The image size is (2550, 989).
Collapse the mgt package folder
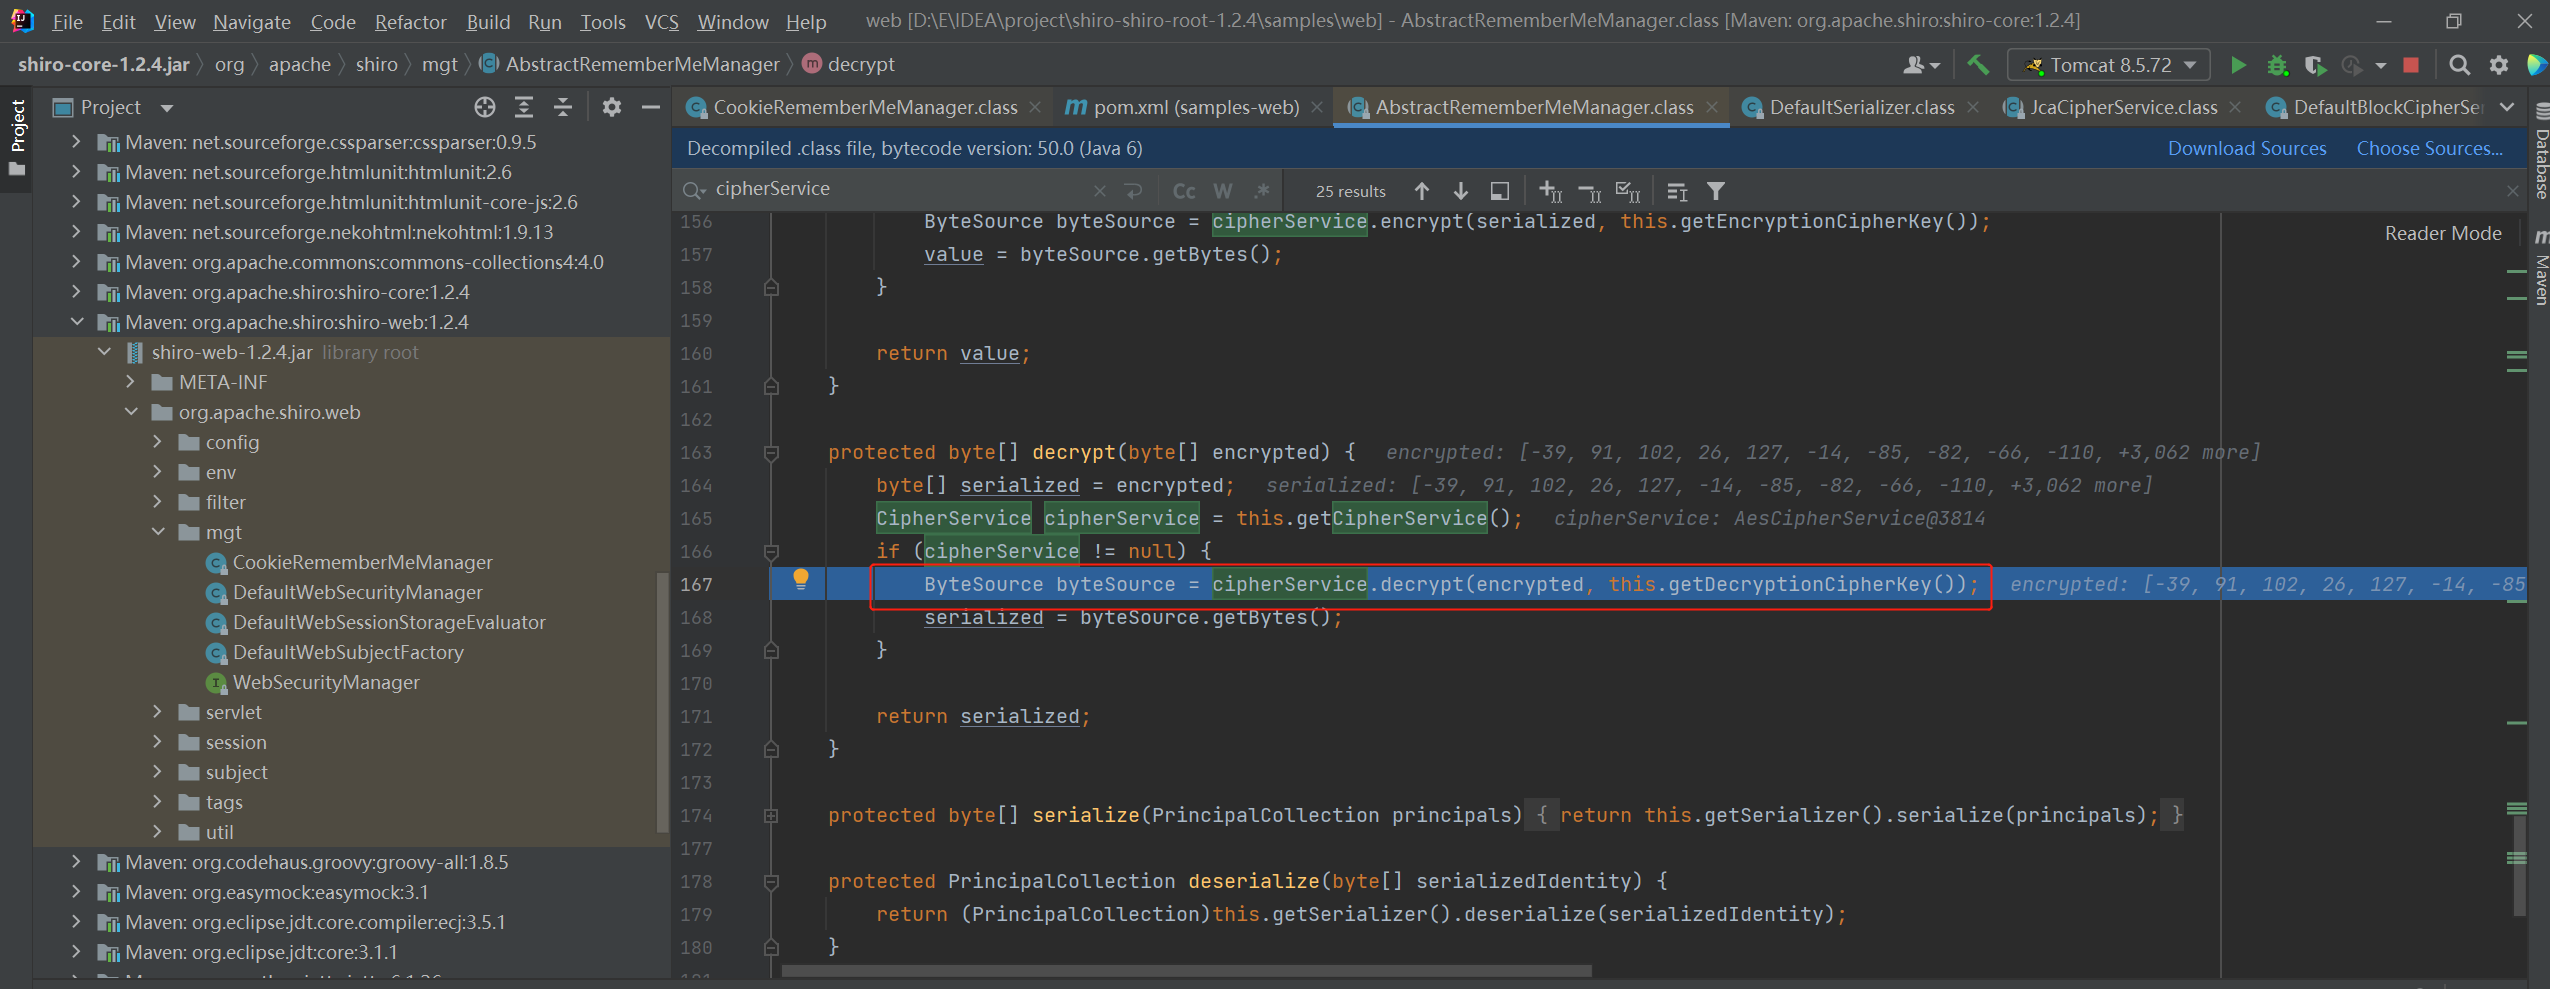[x=158, y=532]
